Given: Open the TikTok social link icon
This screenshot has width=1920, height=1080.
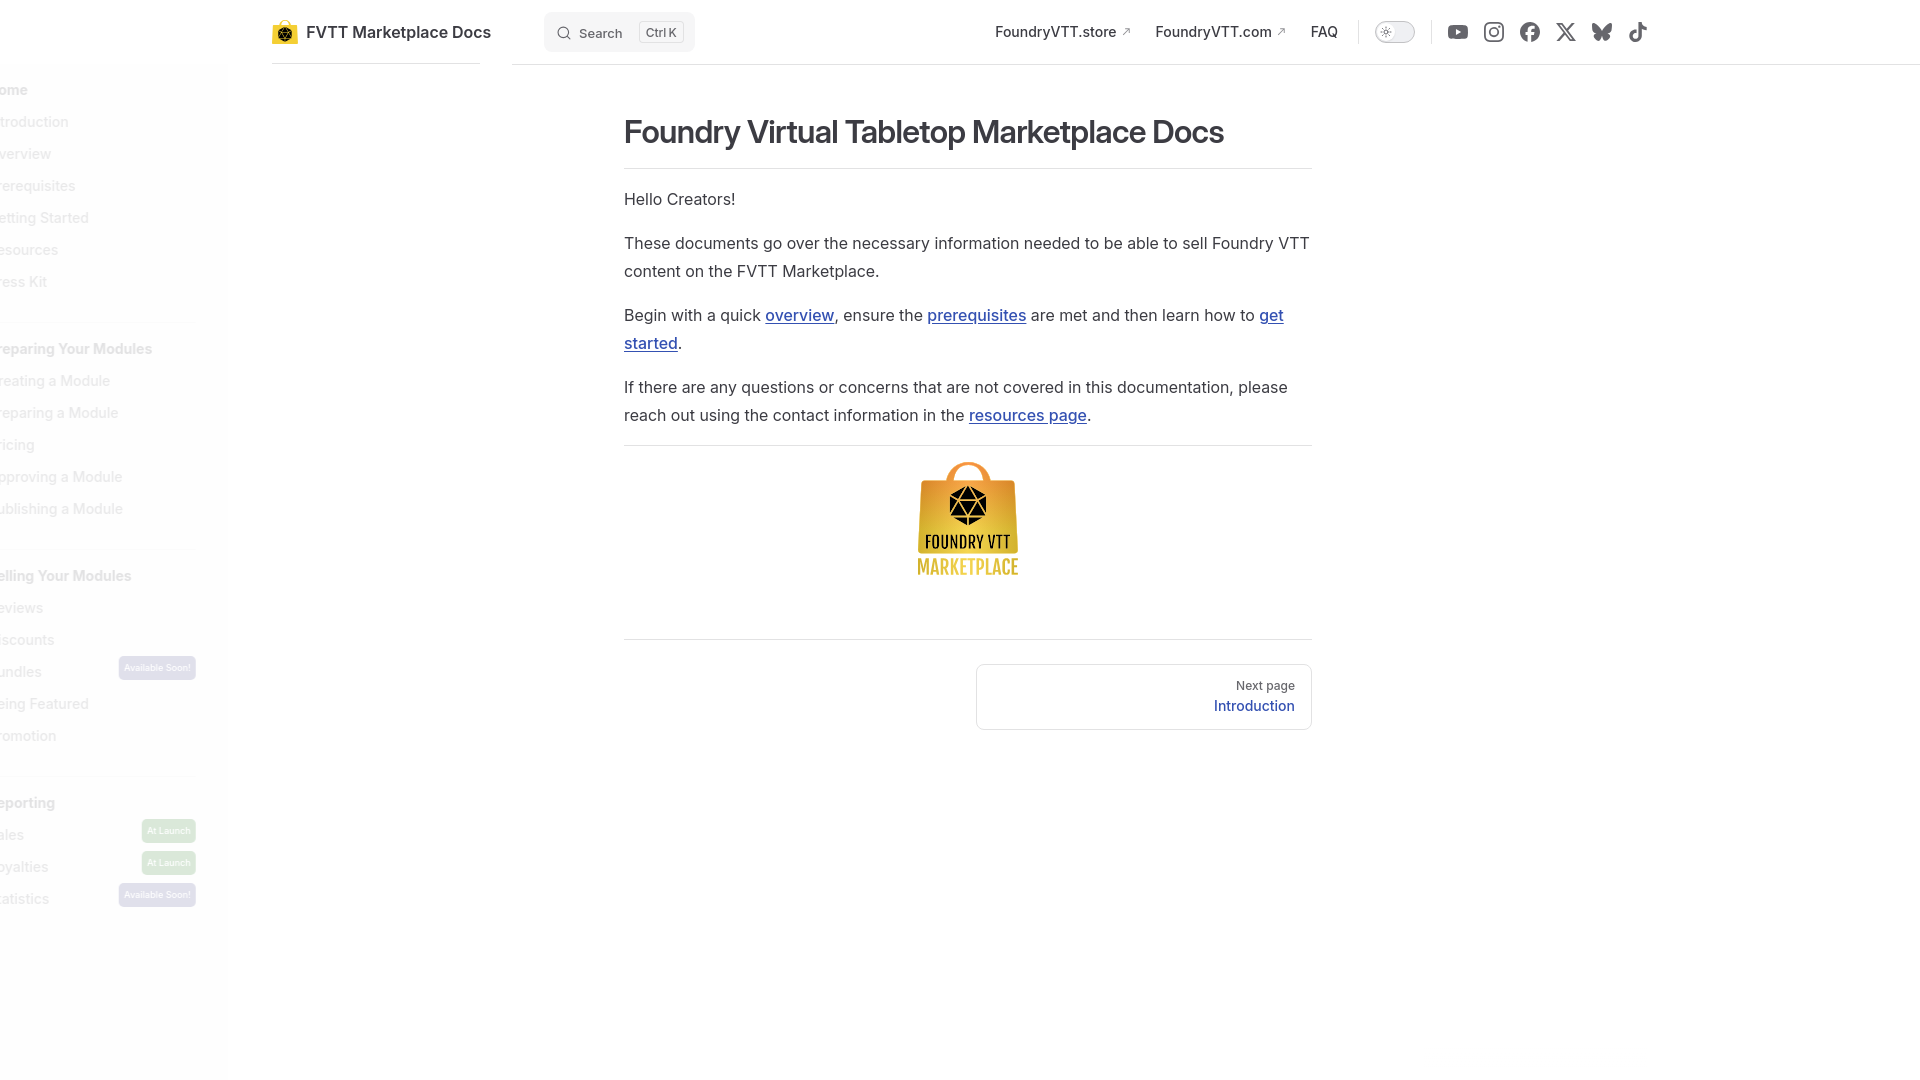Looking at the screenshot, I should coord(1638,32).
